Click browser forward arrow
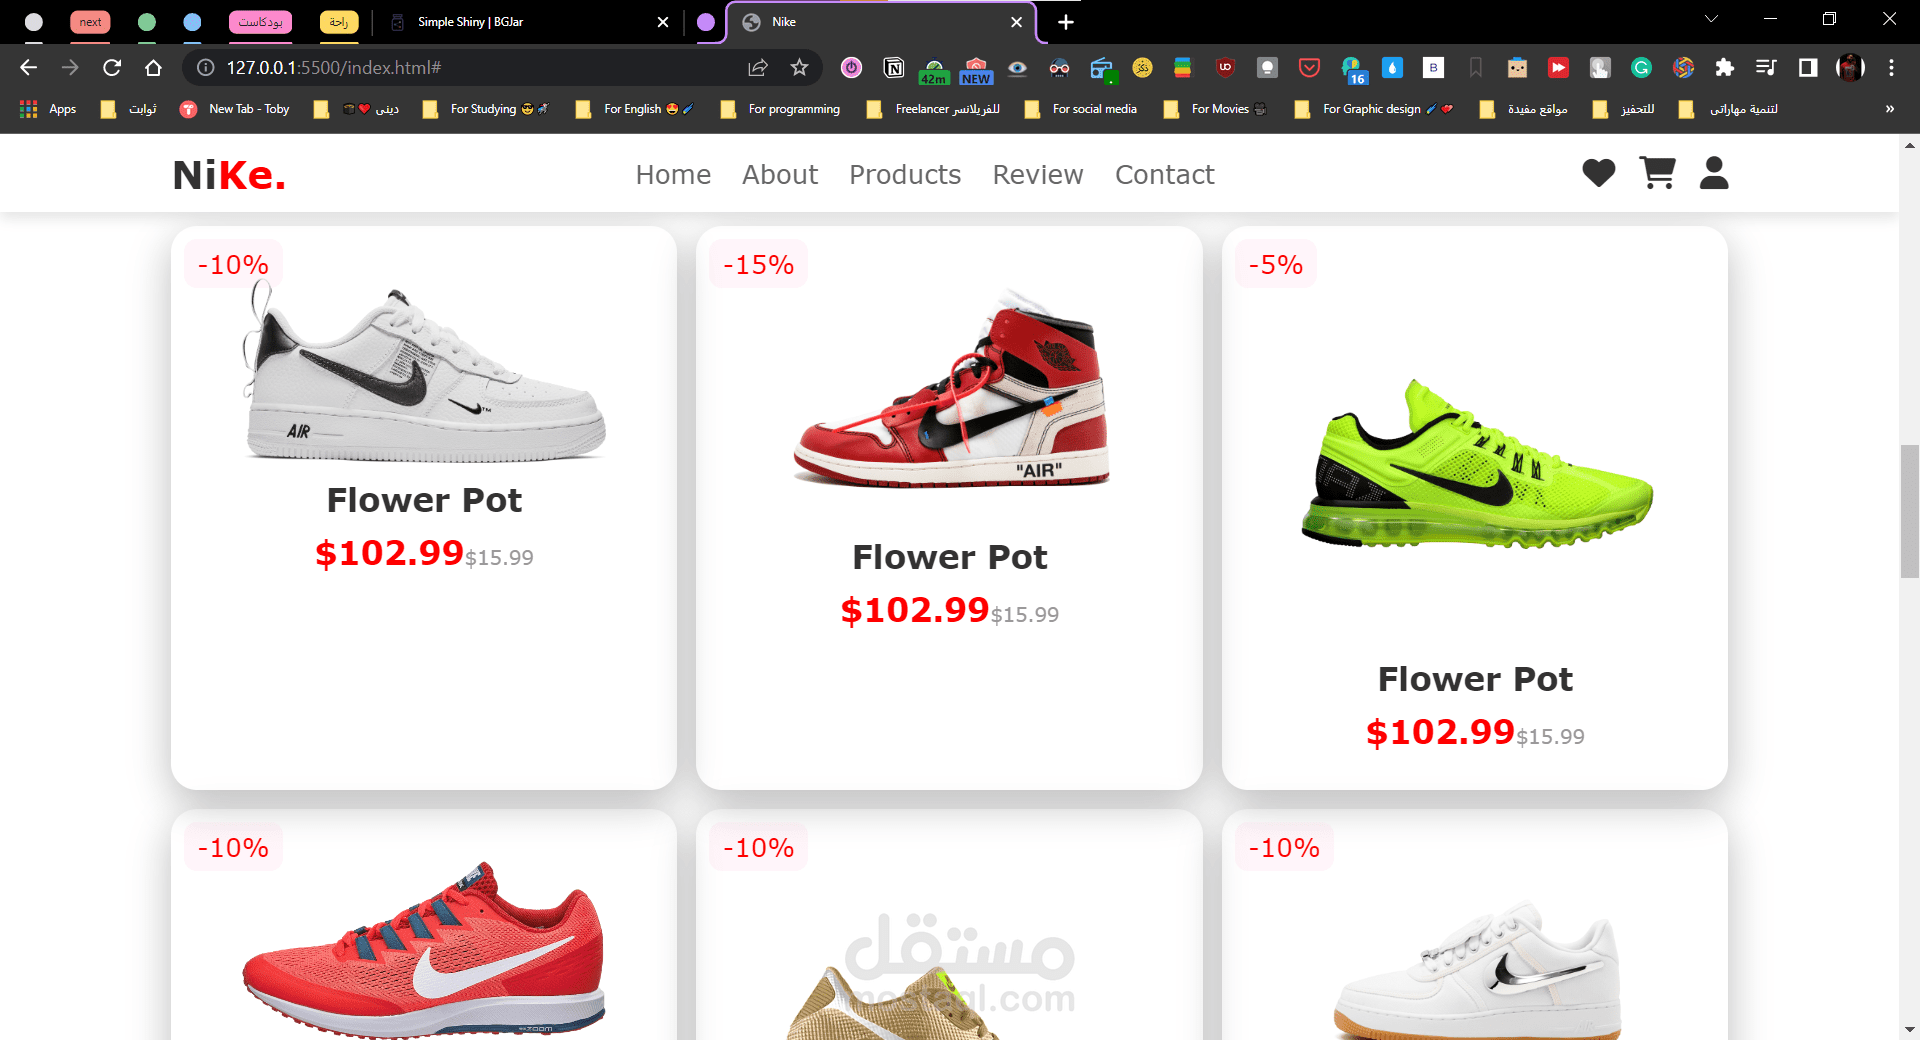 click(x=70, y=67)
